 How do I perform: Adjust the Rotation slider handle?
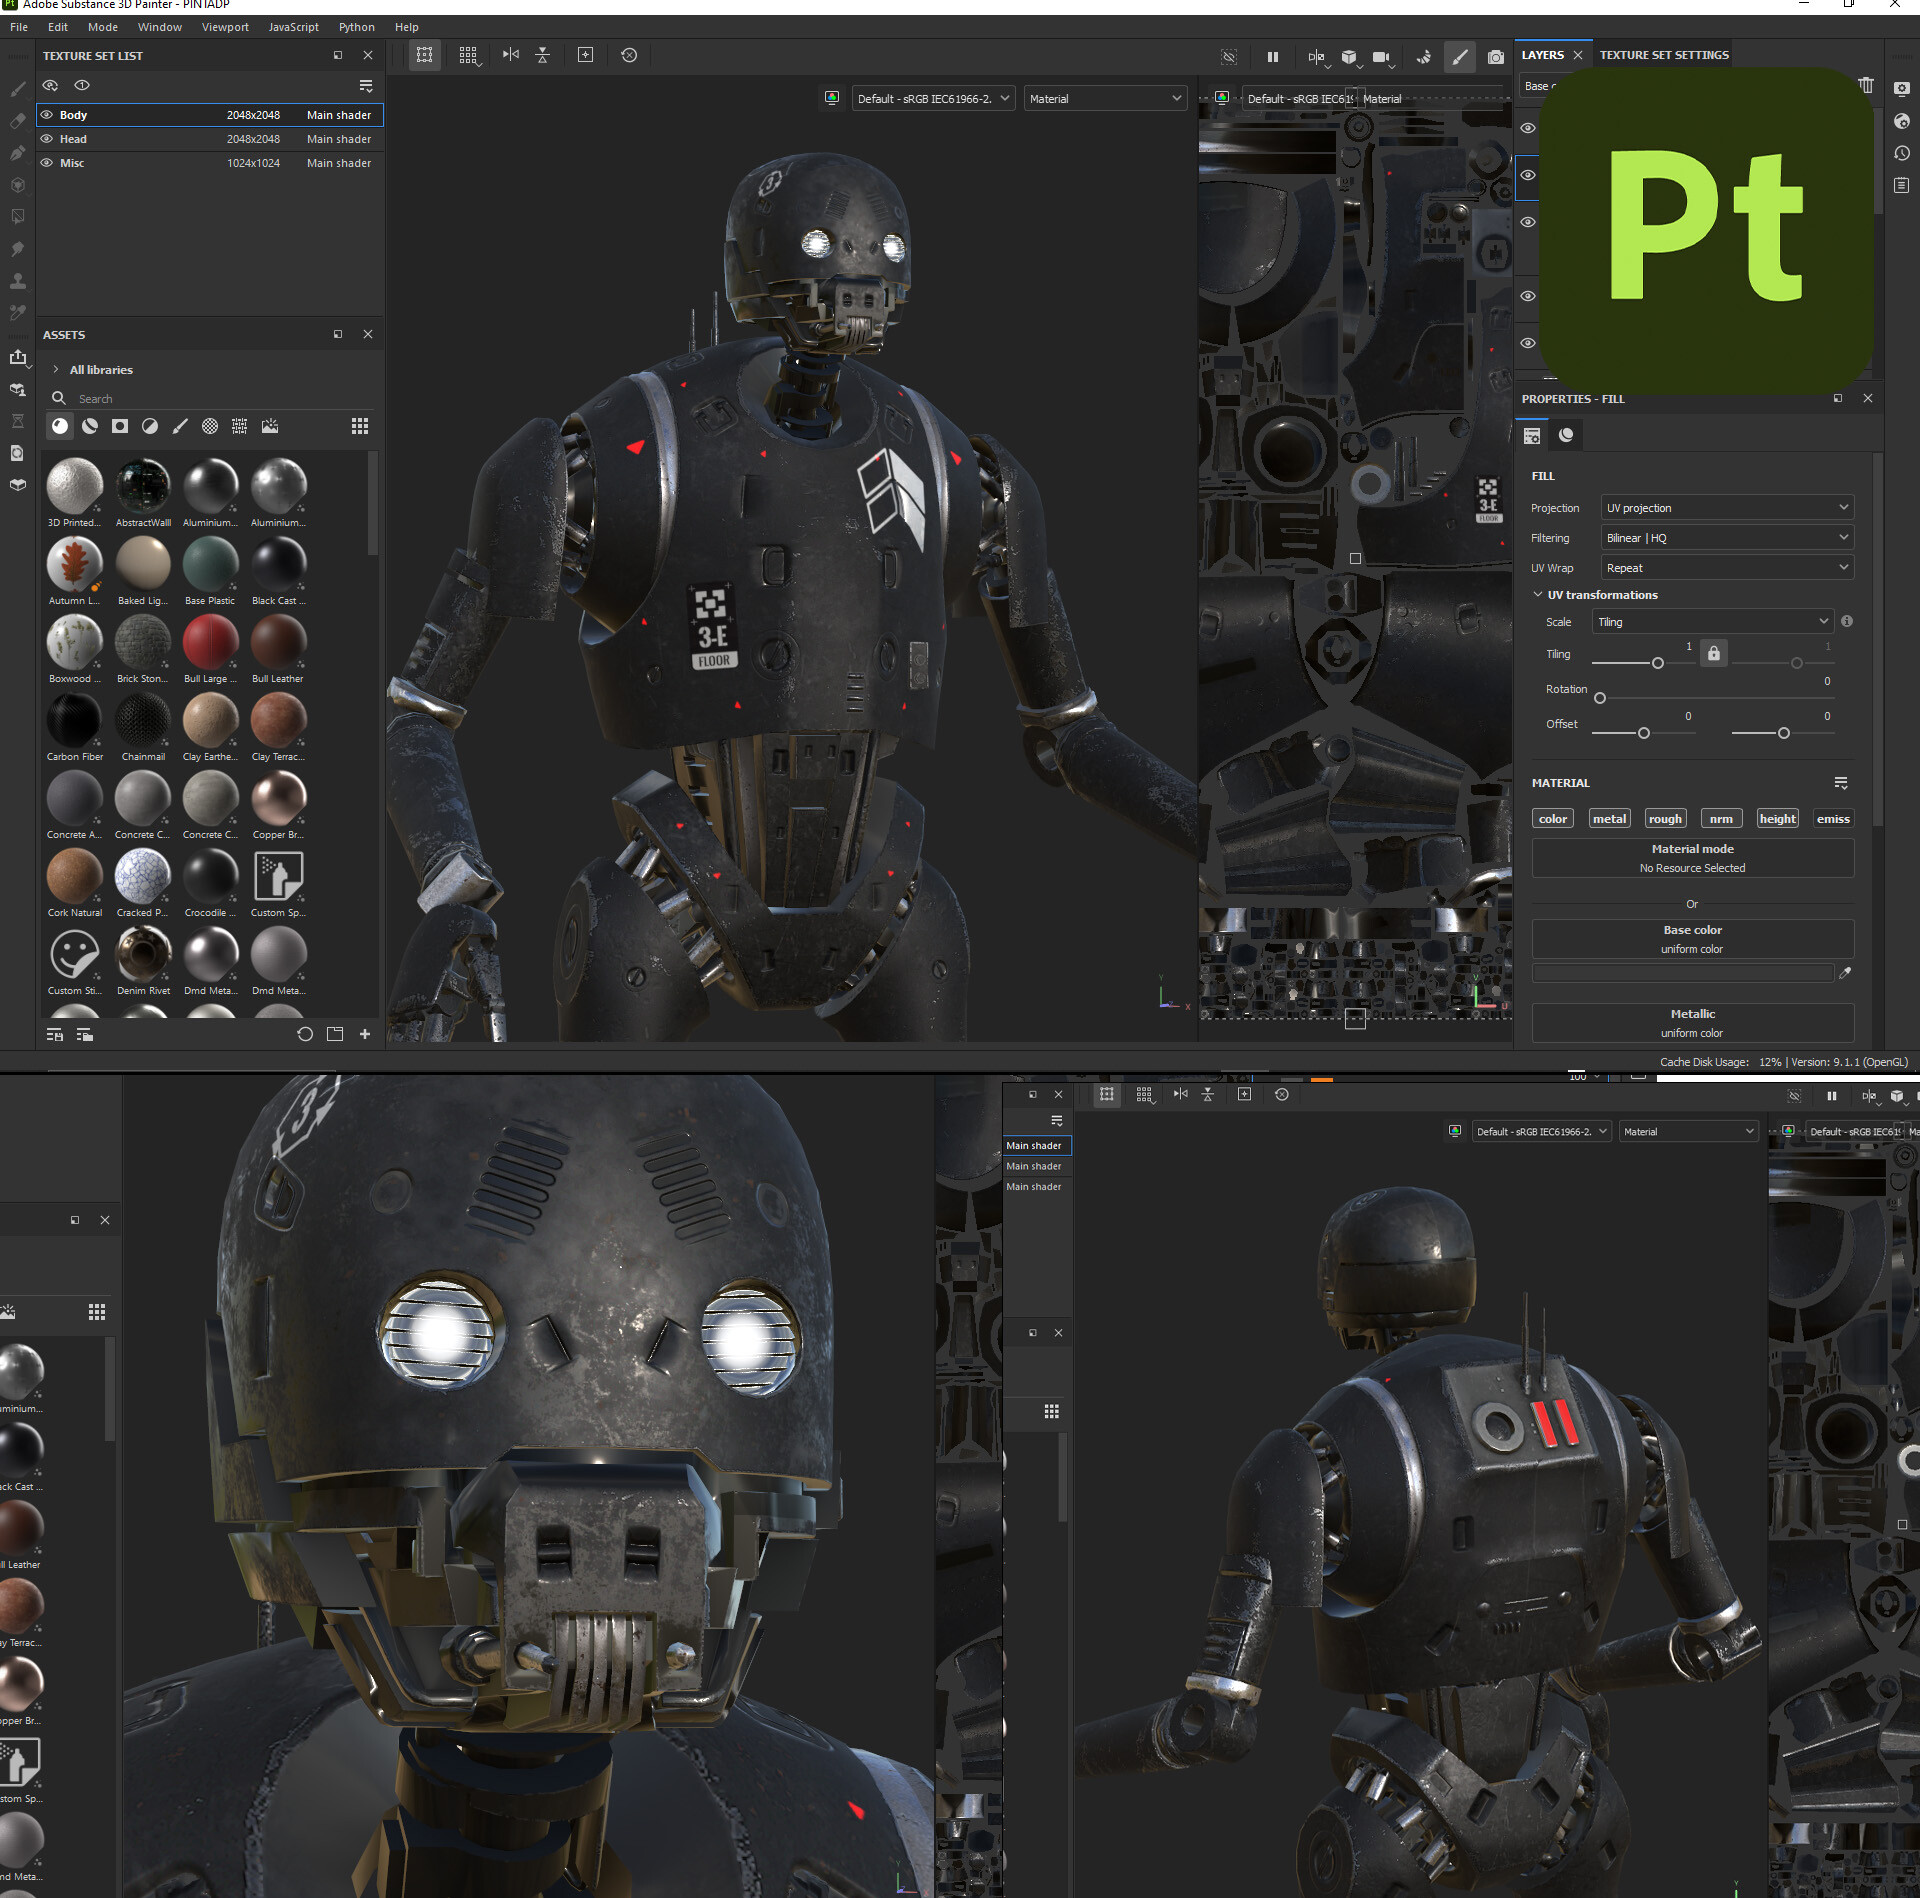(1600, 698)
